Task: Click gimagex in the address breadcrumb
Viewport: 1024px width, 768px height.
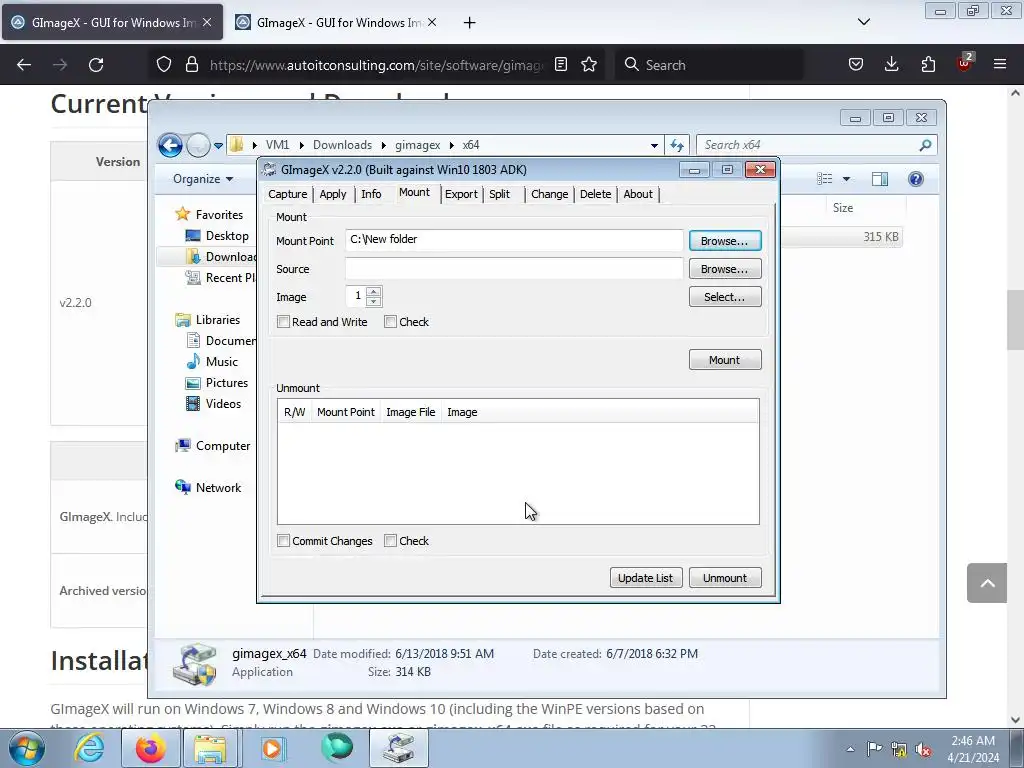Action: [x=417, y=145]
